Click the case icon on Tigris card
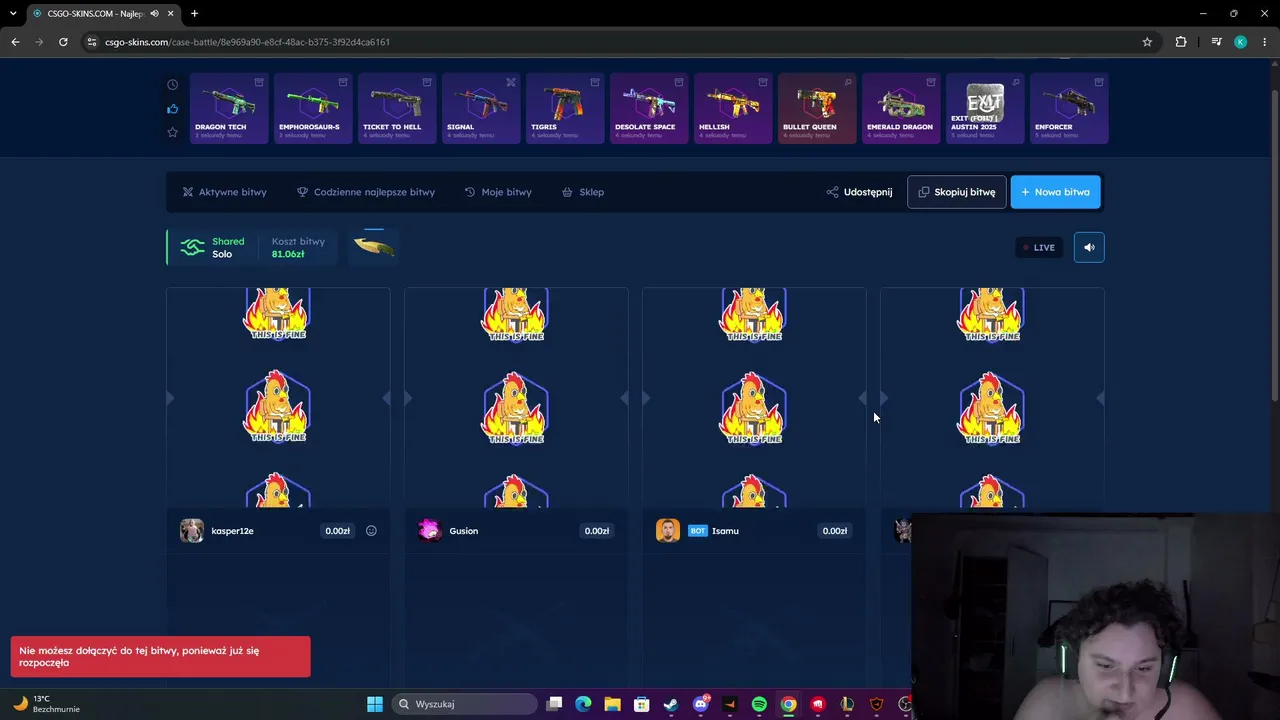Viewport: 1280px width, 720px height. [595, 82]
